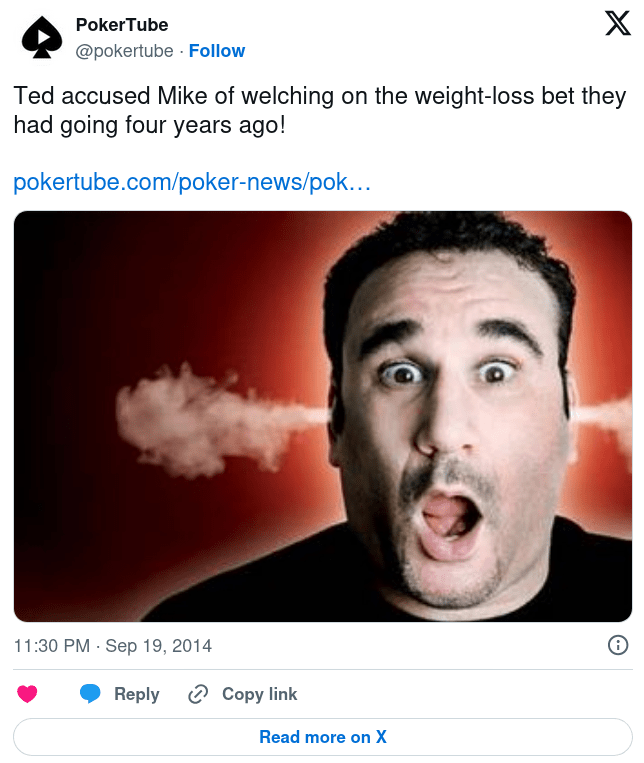Open the tweet info circle icon
Screen dimensions: 644x763
(x=618, y=645)
